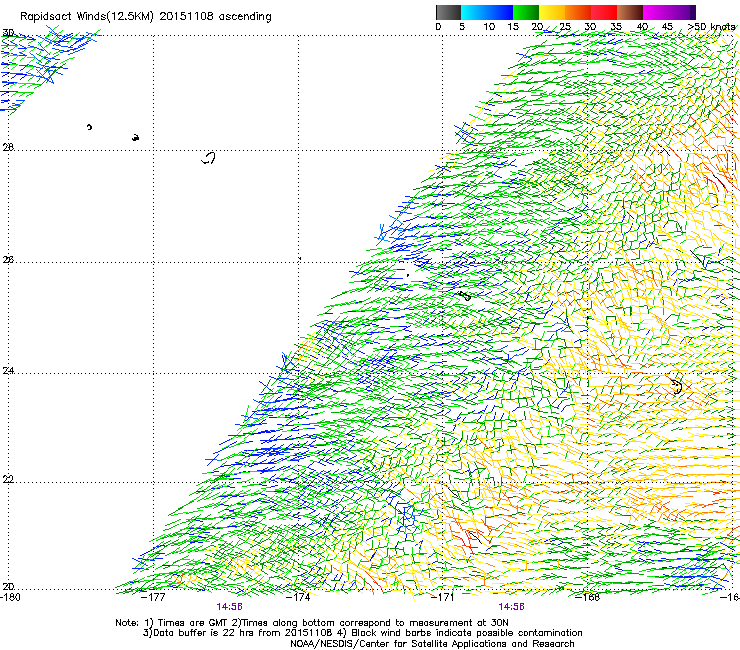Click the cyan-blue 5–15 knots color segment
740x650 pixels.
487,12
